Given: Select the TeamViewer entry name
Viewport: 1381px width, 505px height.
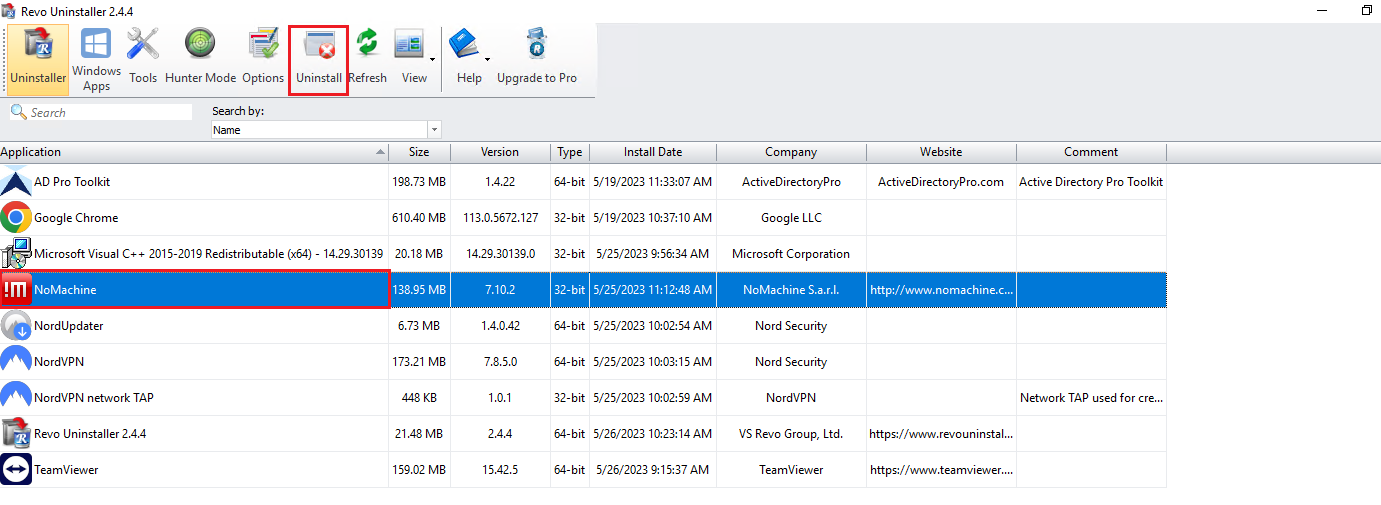Looking at the screenshot, I should (66, 470).
